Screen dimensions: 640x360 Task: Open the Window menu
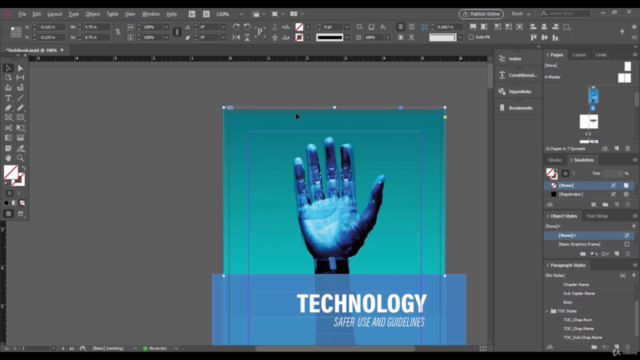coord(151,14)
